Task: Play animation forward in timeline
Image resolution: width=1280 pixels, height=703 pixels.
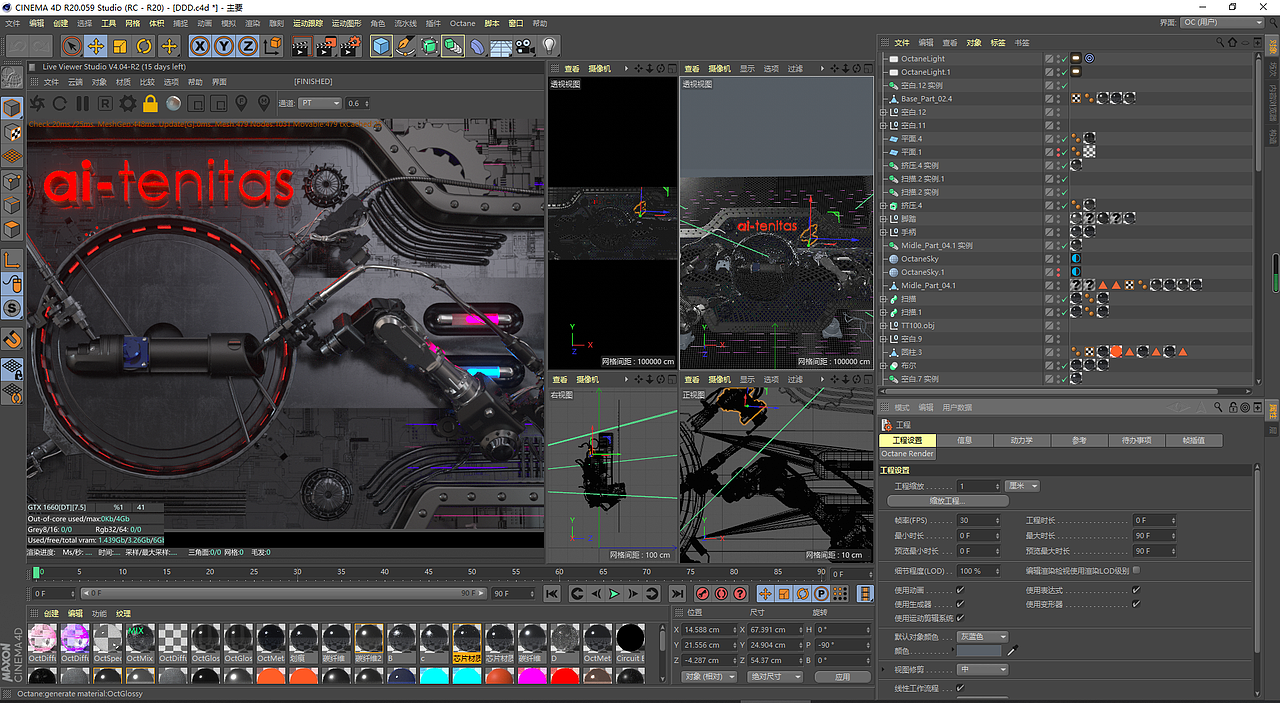Action: pos(614,593)
